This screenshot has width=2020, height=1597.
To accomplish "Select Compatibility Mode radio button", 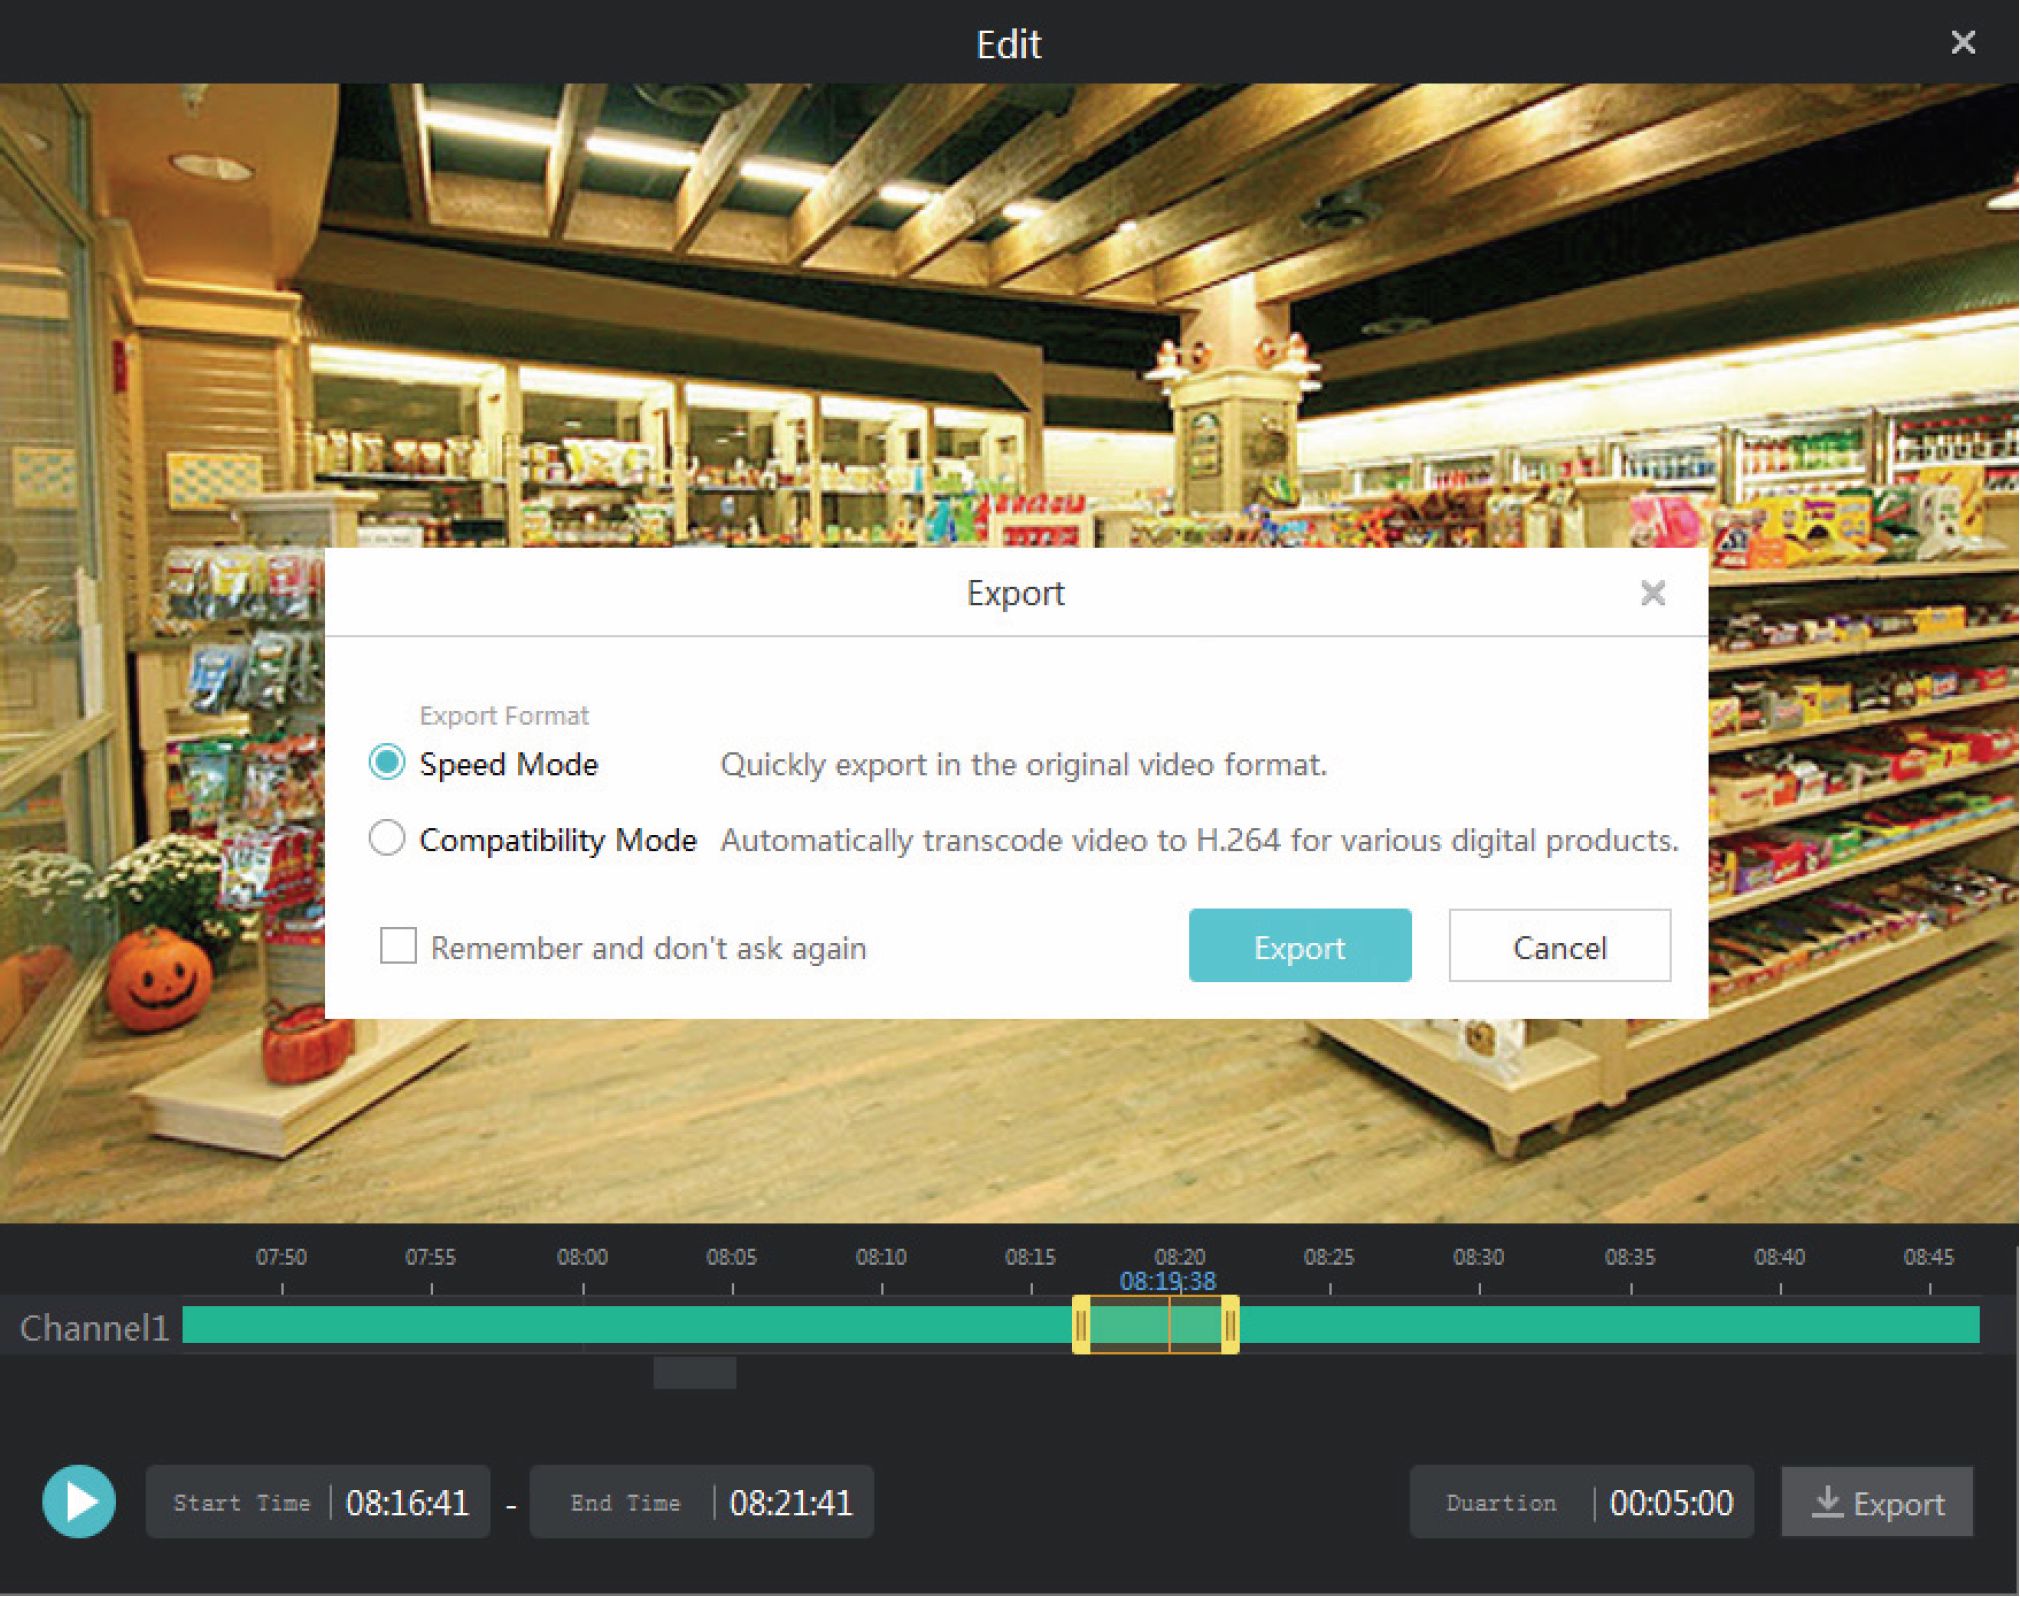I will tap(387, 838).
